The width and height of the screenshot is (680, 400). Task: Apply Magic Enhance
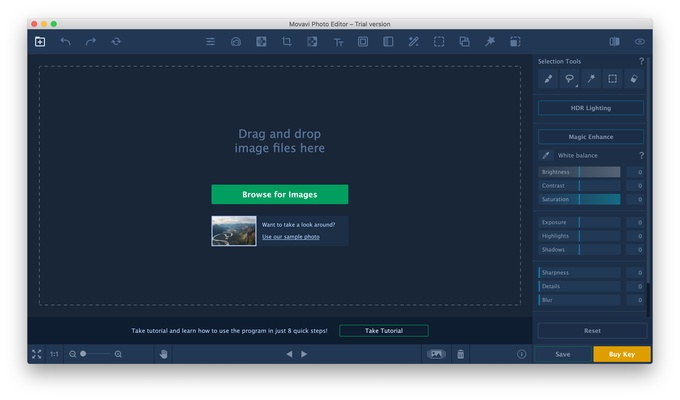tap(591, 137)
